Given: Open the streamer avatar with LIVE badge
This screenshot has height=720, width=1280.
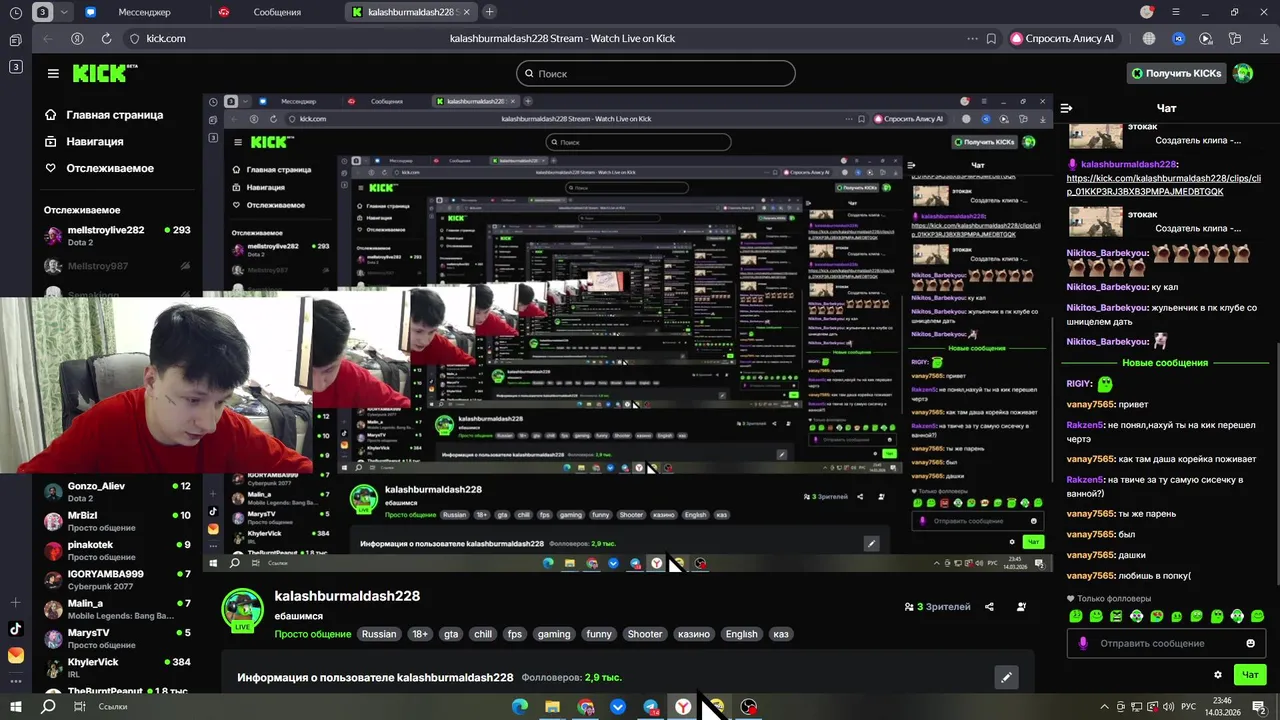Looking at the screenshot, I should coord(242,611).
